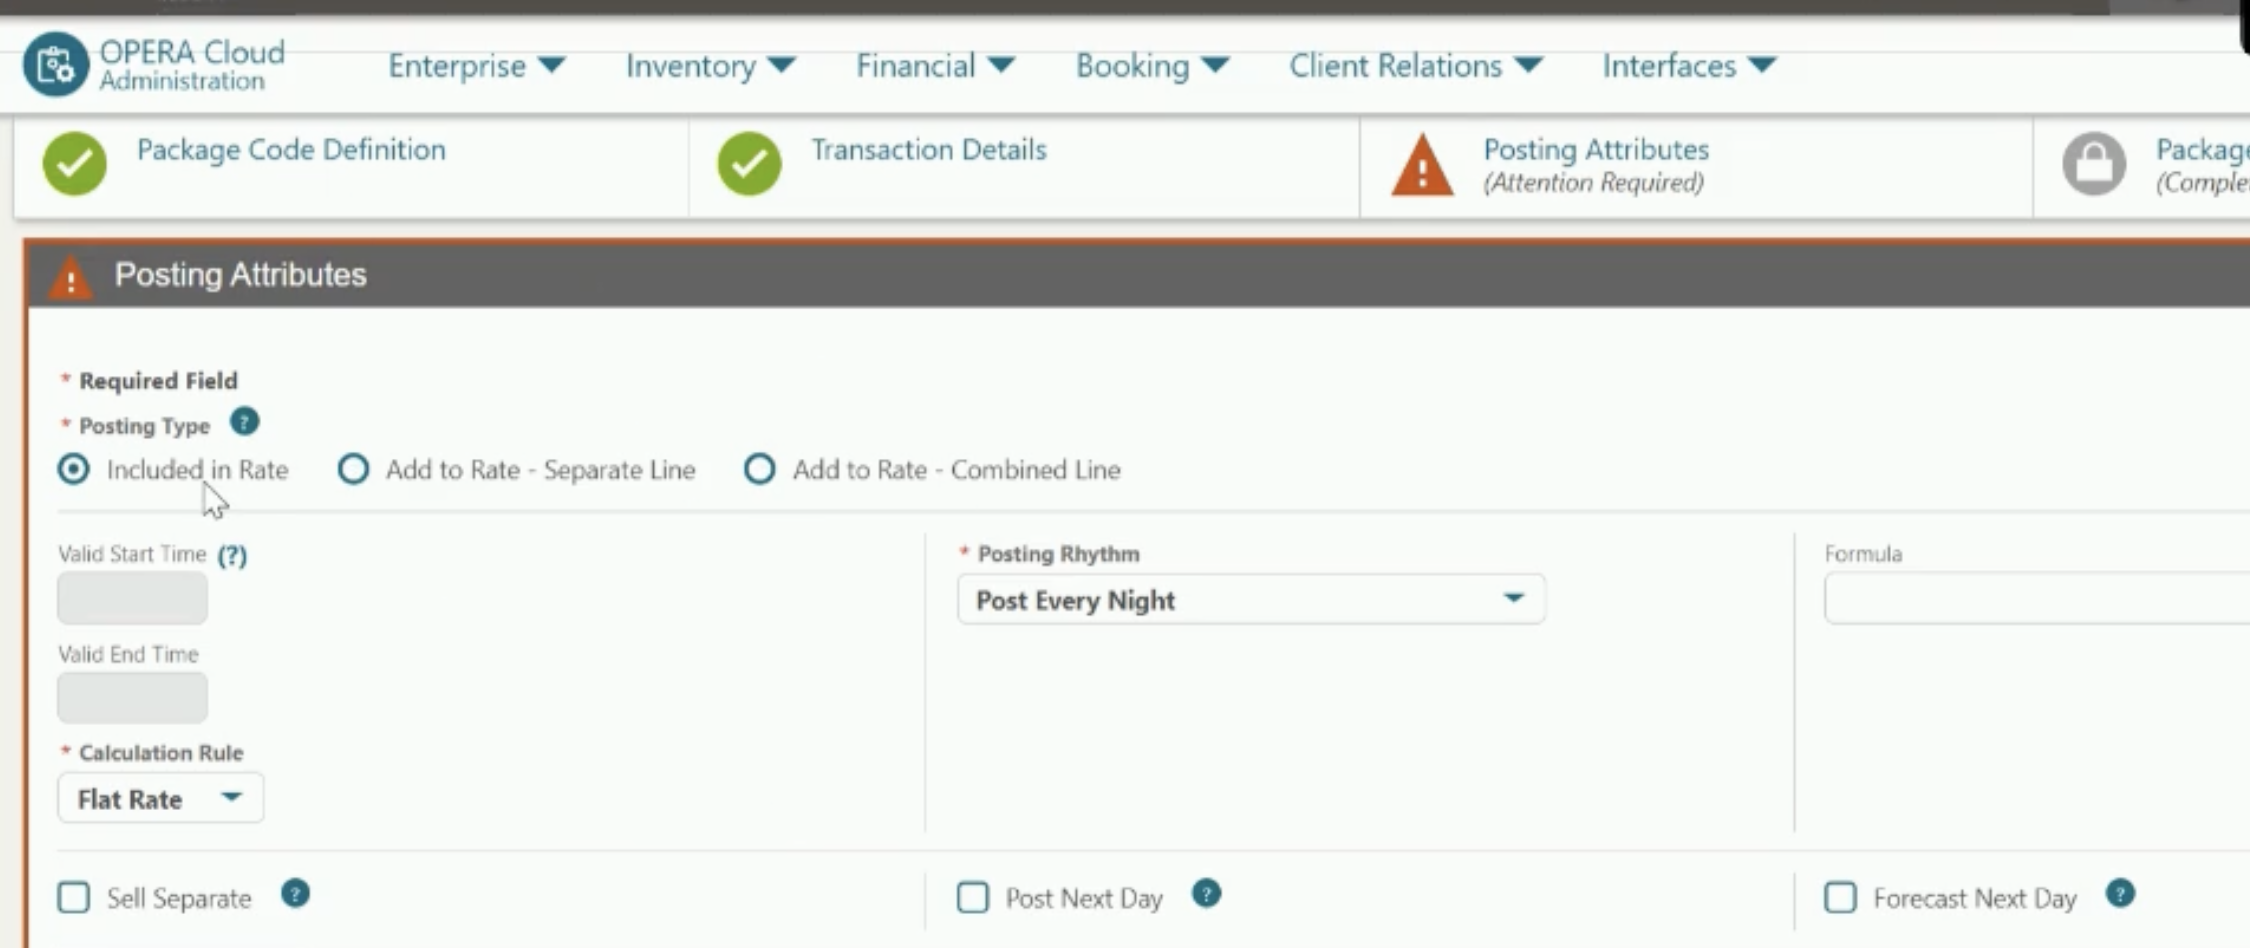Open the Inventory menu
This screenshot has height=948, width=2250.
(x=710, y=66)
